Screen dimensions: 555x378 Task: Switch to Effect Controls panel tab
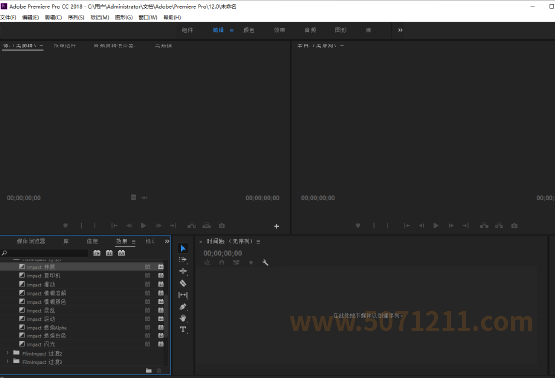[64, 46]
